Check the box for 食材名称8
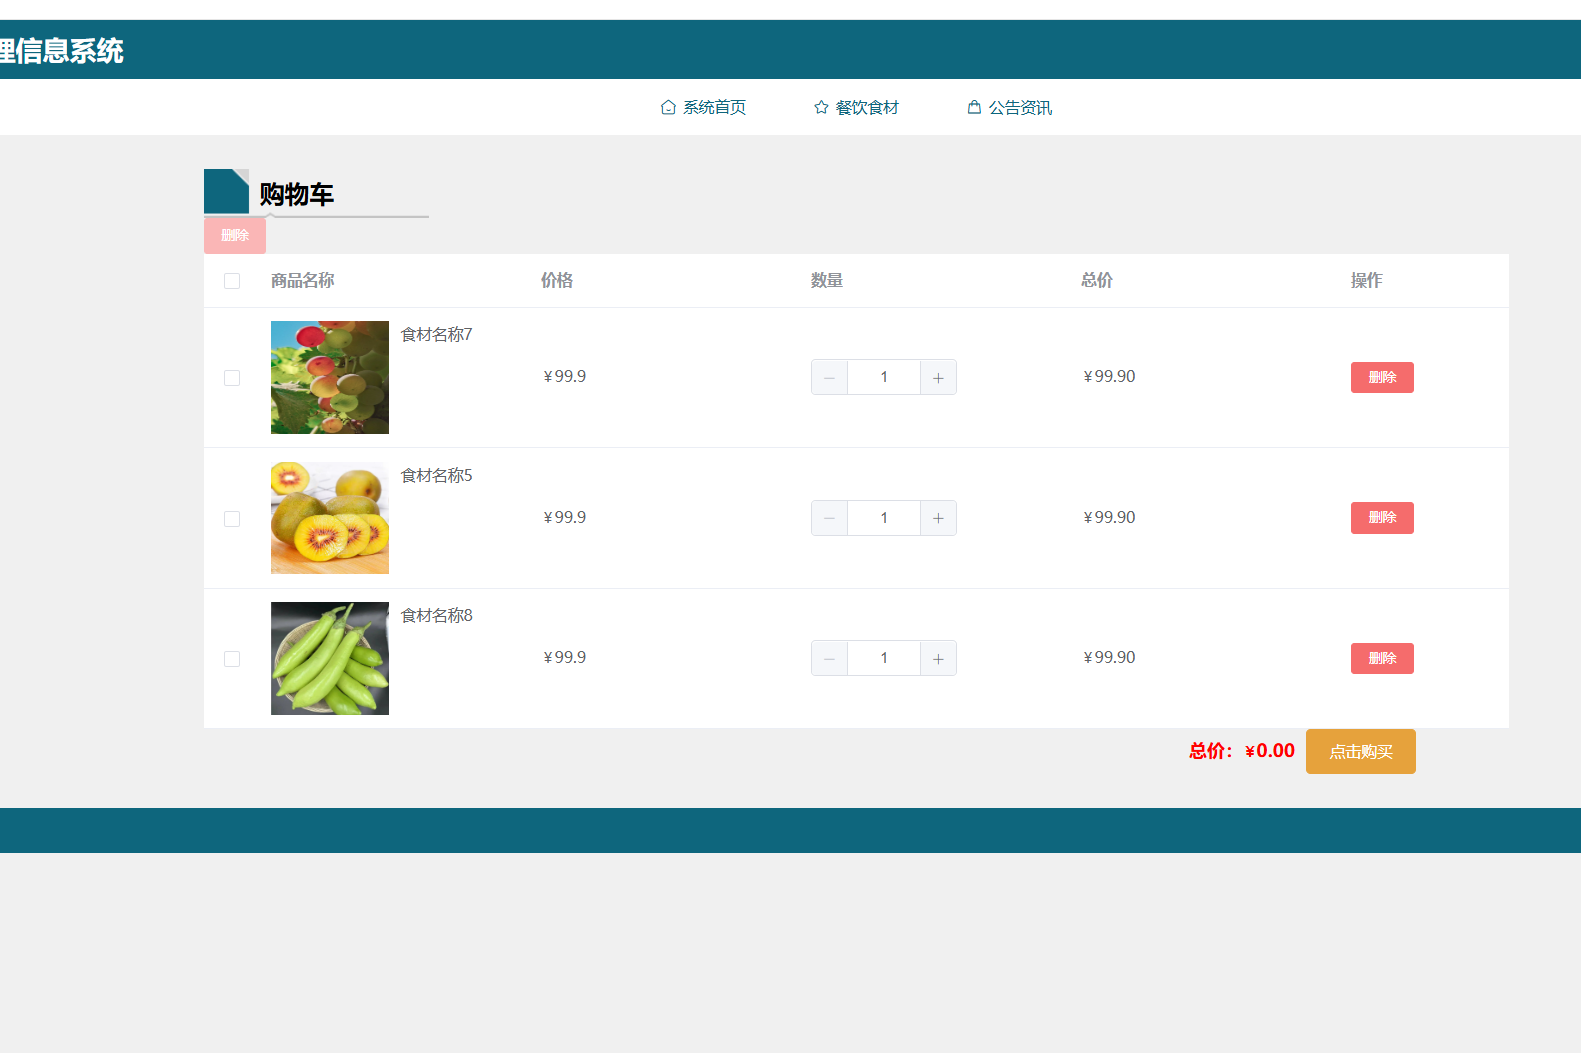 pos(232,659)
